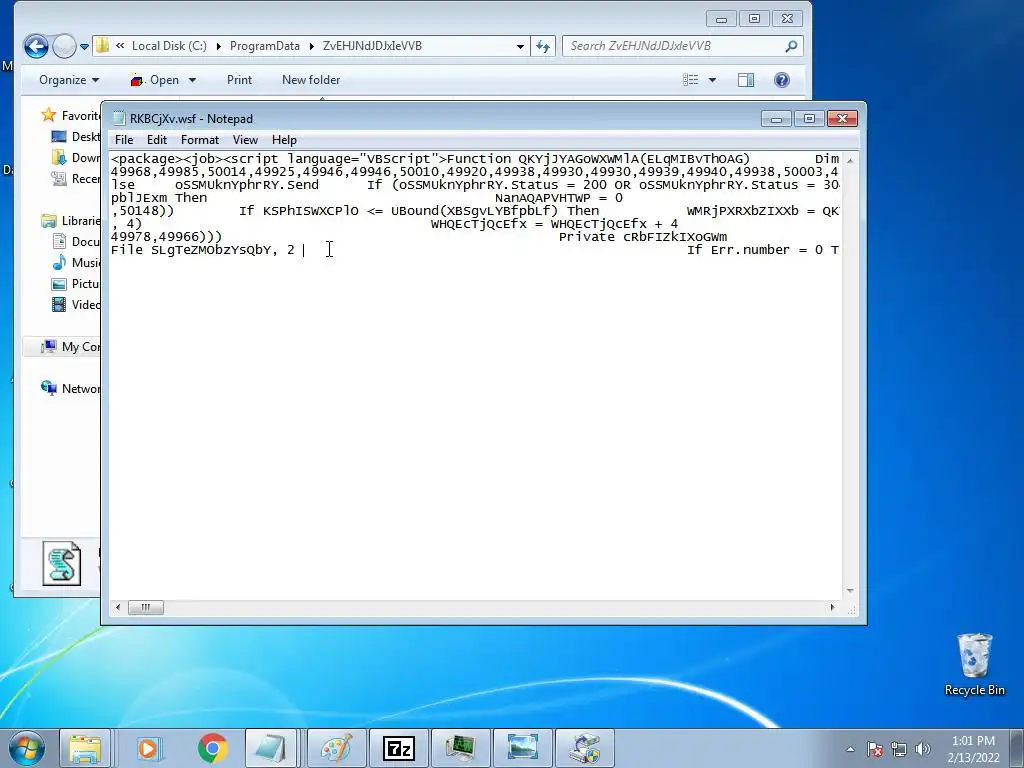
Task: Click Print in Explorer toolbar
Action: point(239,80)
